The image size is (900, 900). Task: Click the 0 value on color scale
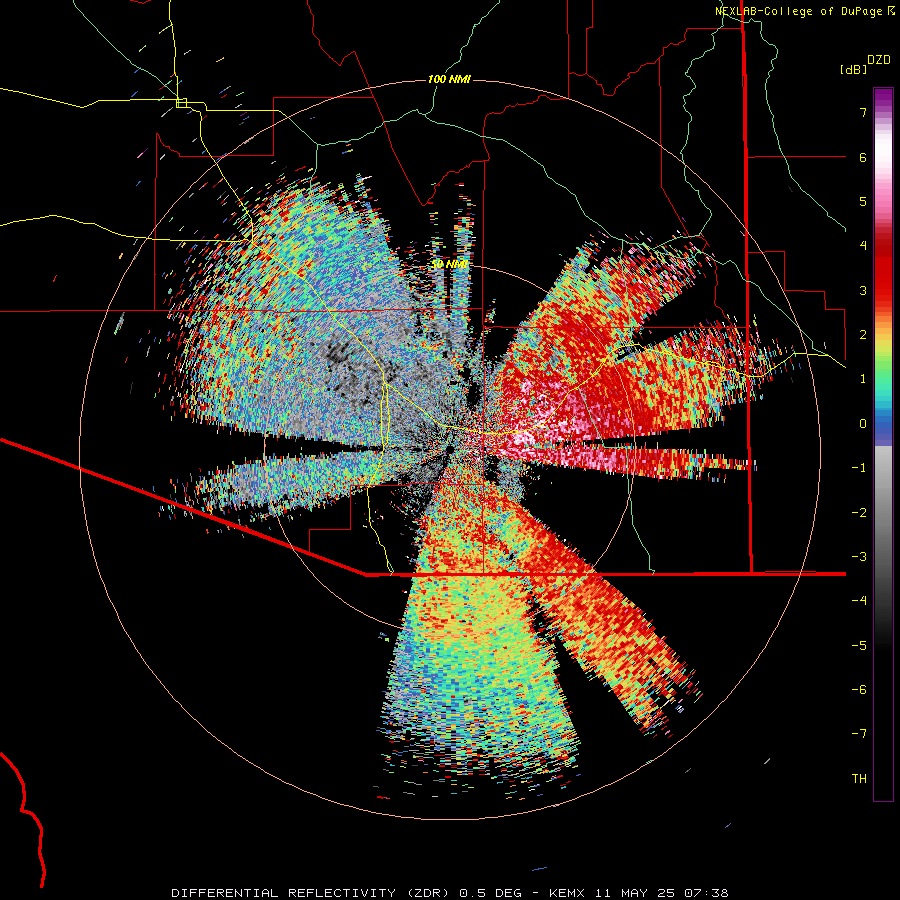[x=863, y=424]
